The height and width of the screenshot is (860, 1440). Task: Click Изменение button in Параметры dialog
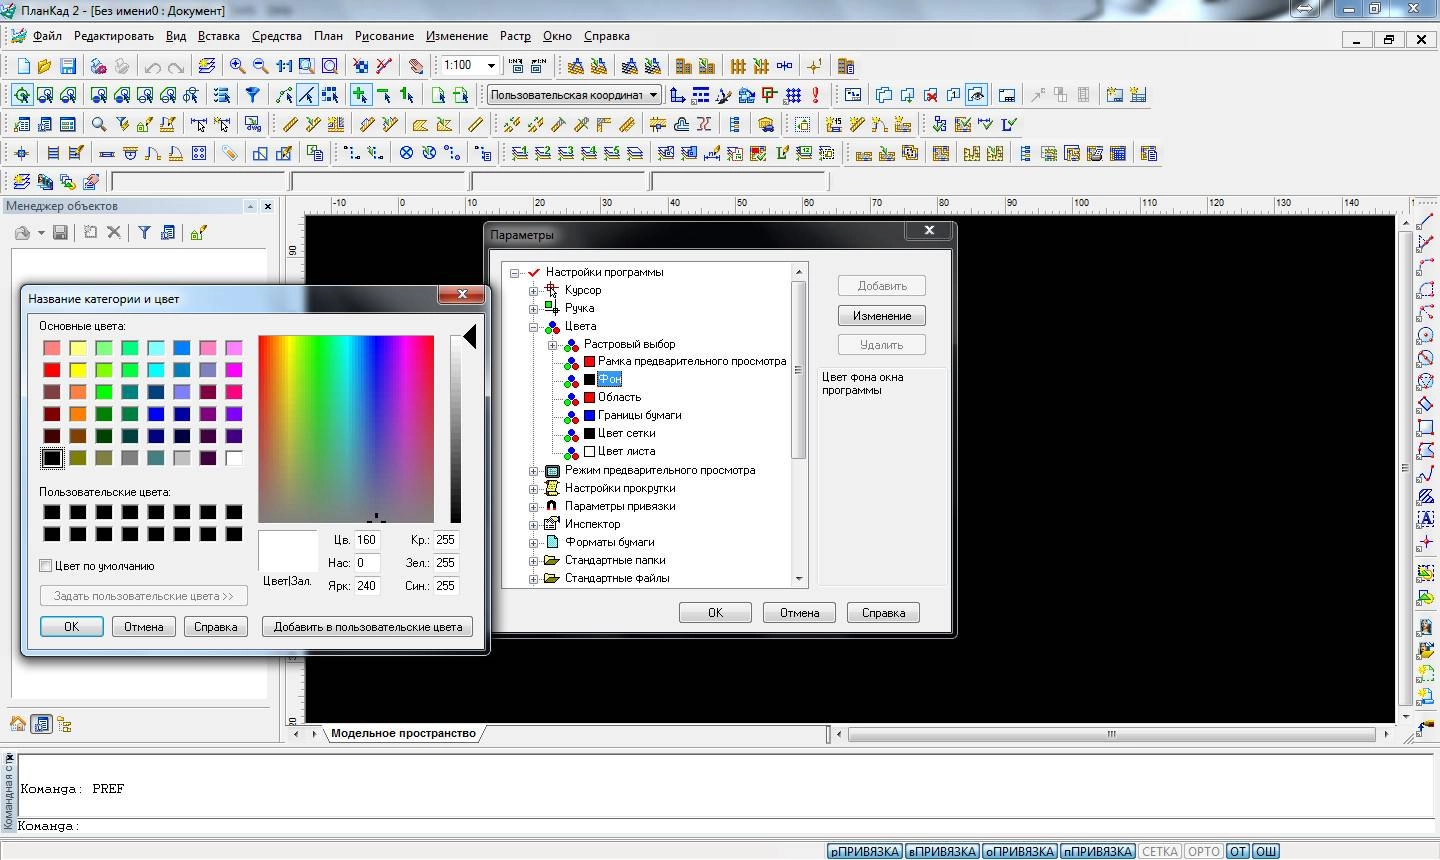[x=882, y=315]
